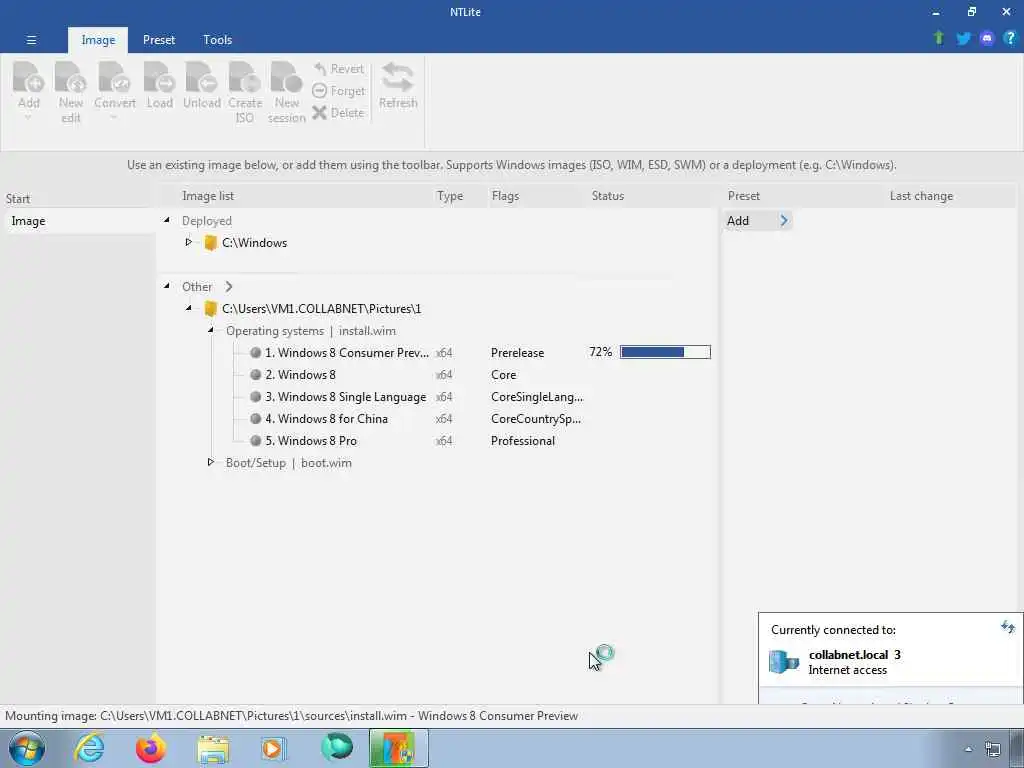Open the Convert dropdown arrow

coord(114,118)
